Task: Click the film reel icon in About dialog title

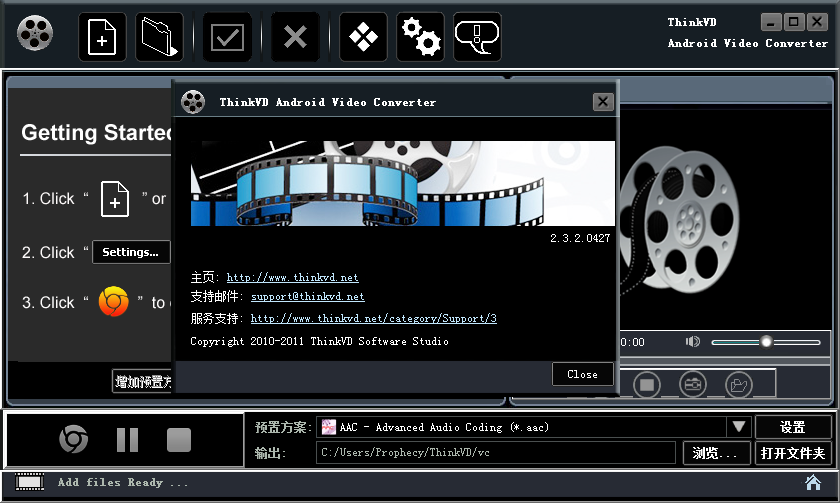Action: [x=193, y=102]
